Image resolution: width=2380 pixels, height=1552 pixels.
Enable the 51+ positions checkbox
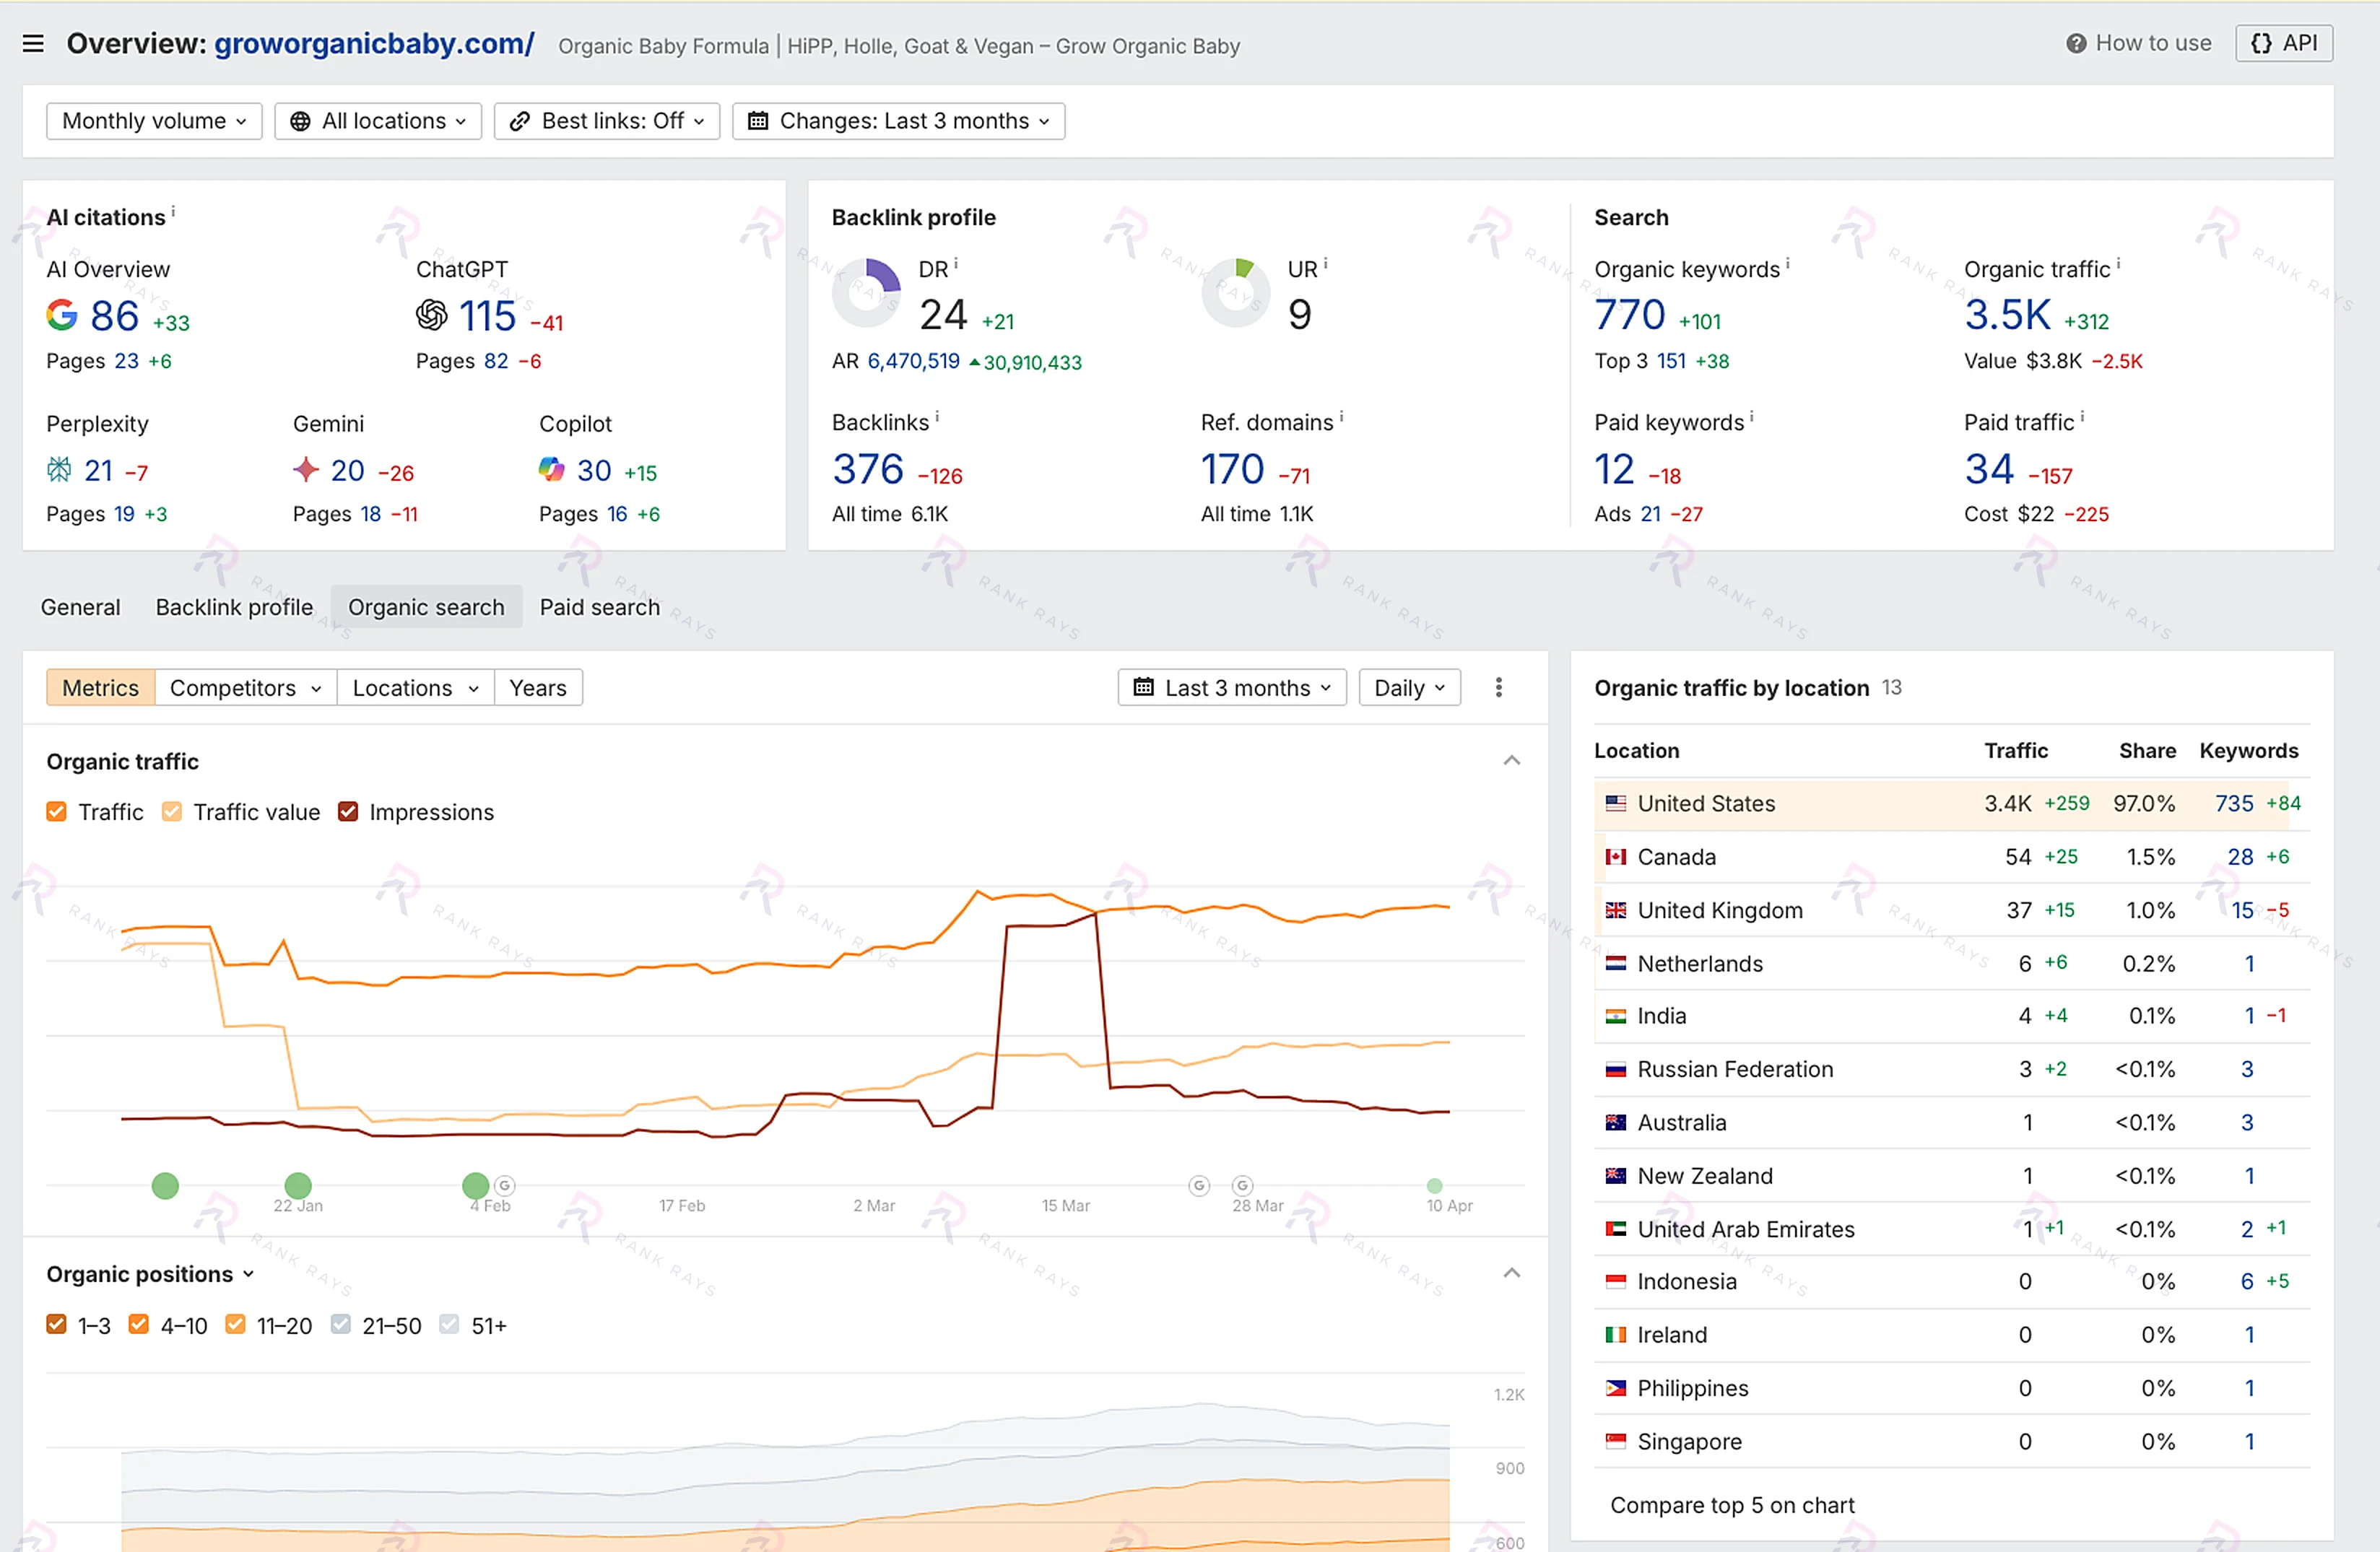[x=450, y=1325]
